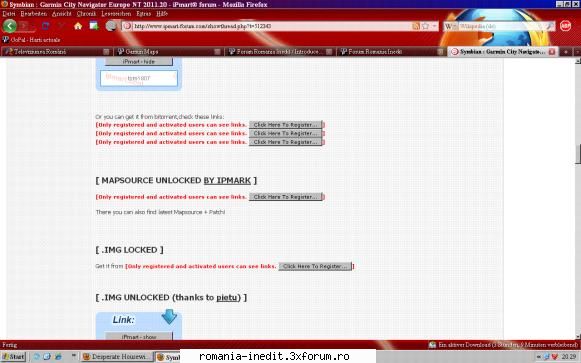Click the Firefox Symbian taskbar button

pyautogui.click(x=168, y=357)
